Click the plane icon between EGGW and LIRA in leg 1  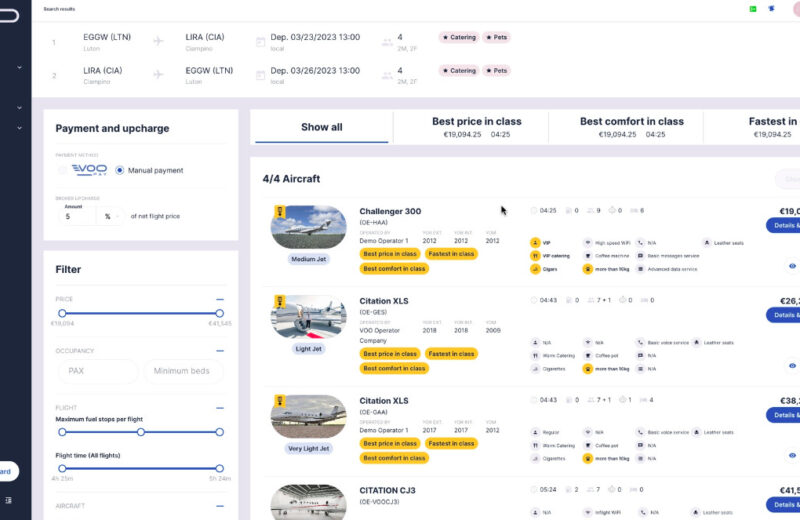click(x=159, y=41)
